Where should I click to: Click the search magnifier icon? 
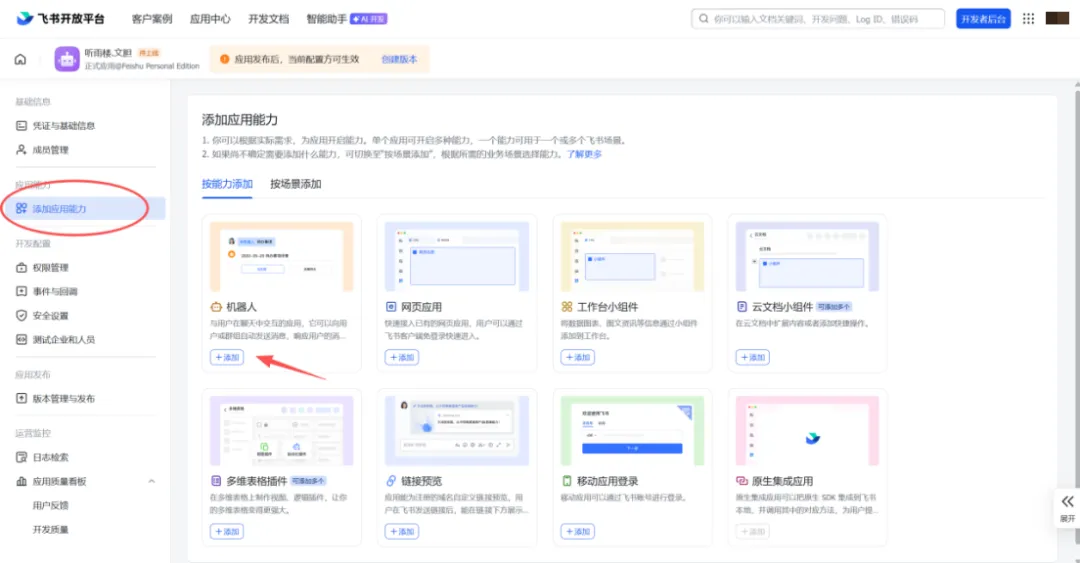point(703,19)
